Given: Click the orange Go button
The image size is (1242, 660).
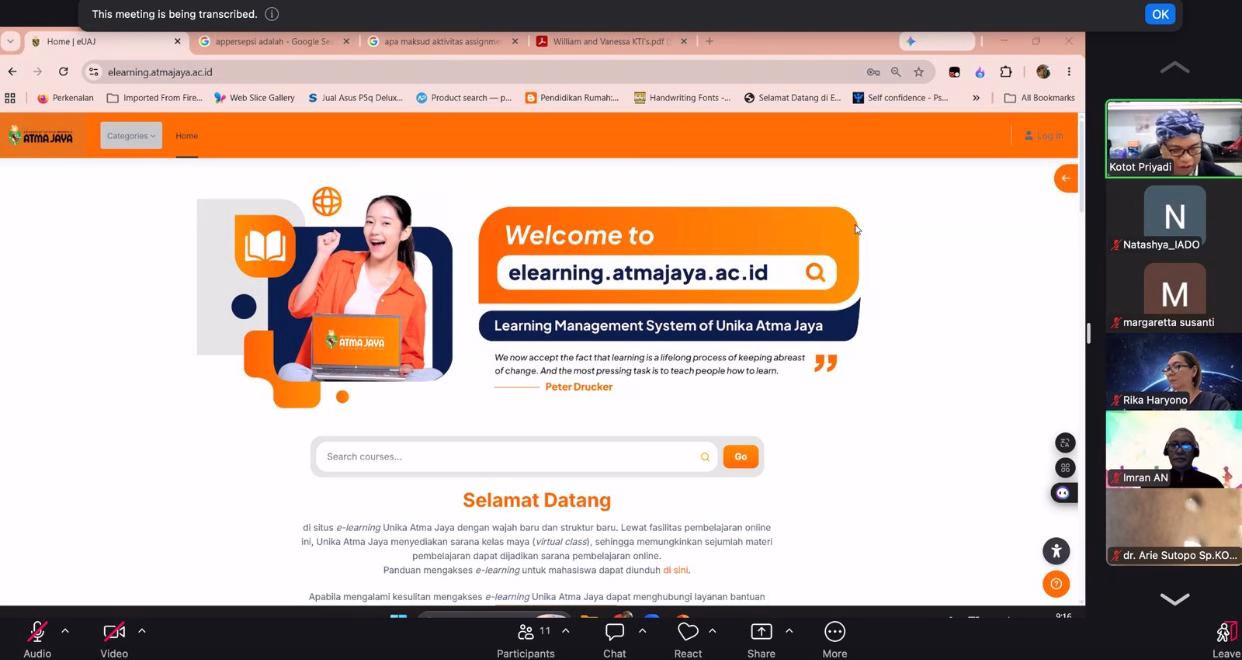Looking at the screenshot, I should [740, 457].
